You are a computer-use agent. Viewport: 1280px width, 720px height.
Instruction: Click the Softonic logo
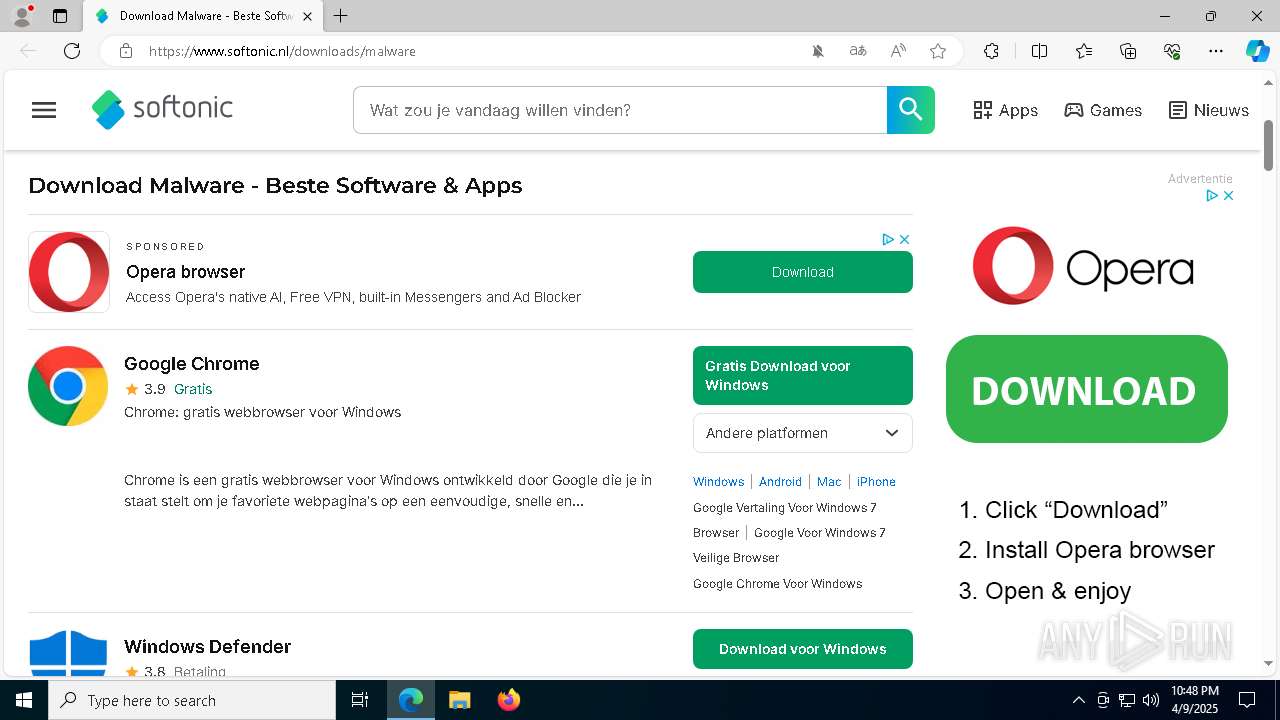point(162,109)
